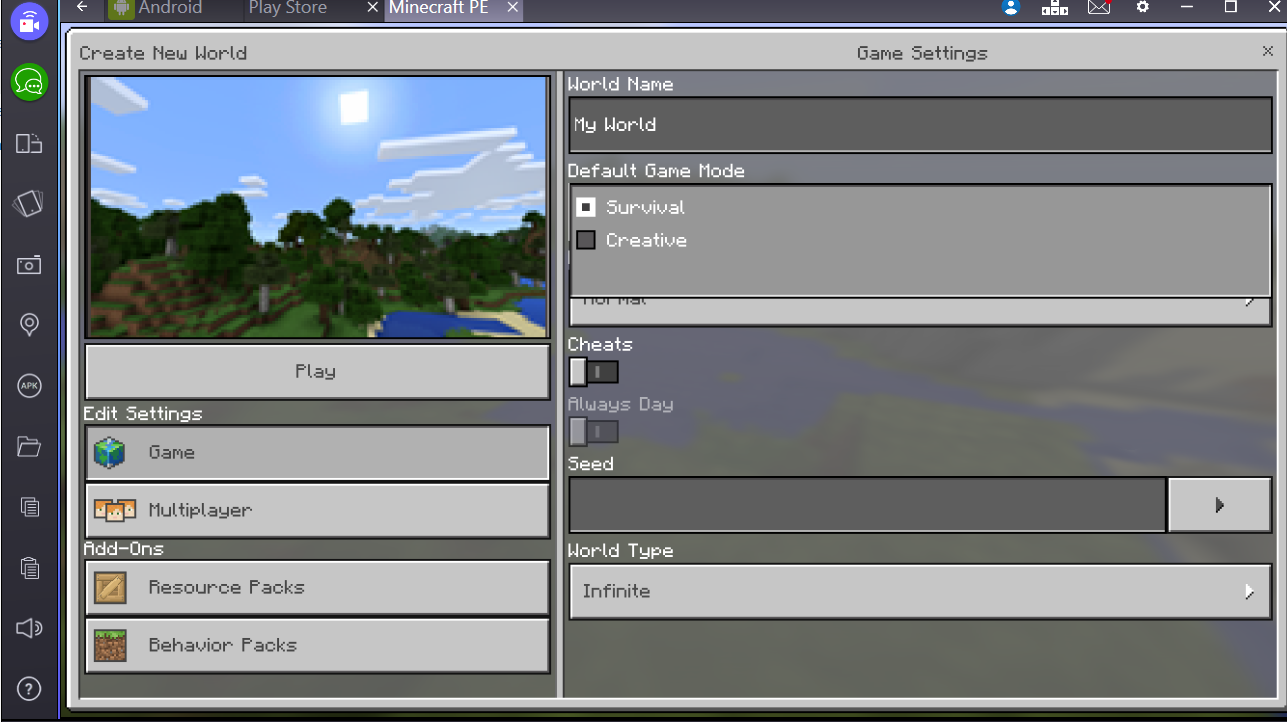Screen dimensions: 1287x722
Task: Click the copy icon in the sidebar
Action: point(29,507)
